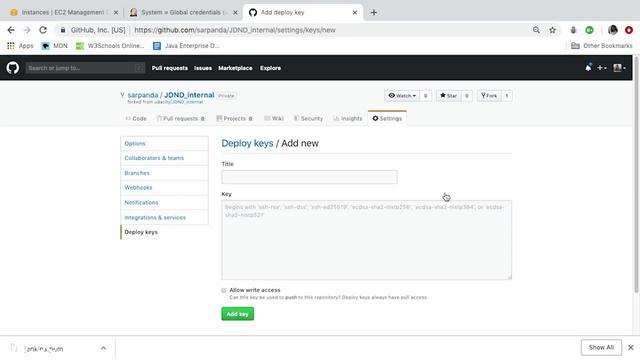
Task: Click the notifications bell icon
Action: [588, 68]
